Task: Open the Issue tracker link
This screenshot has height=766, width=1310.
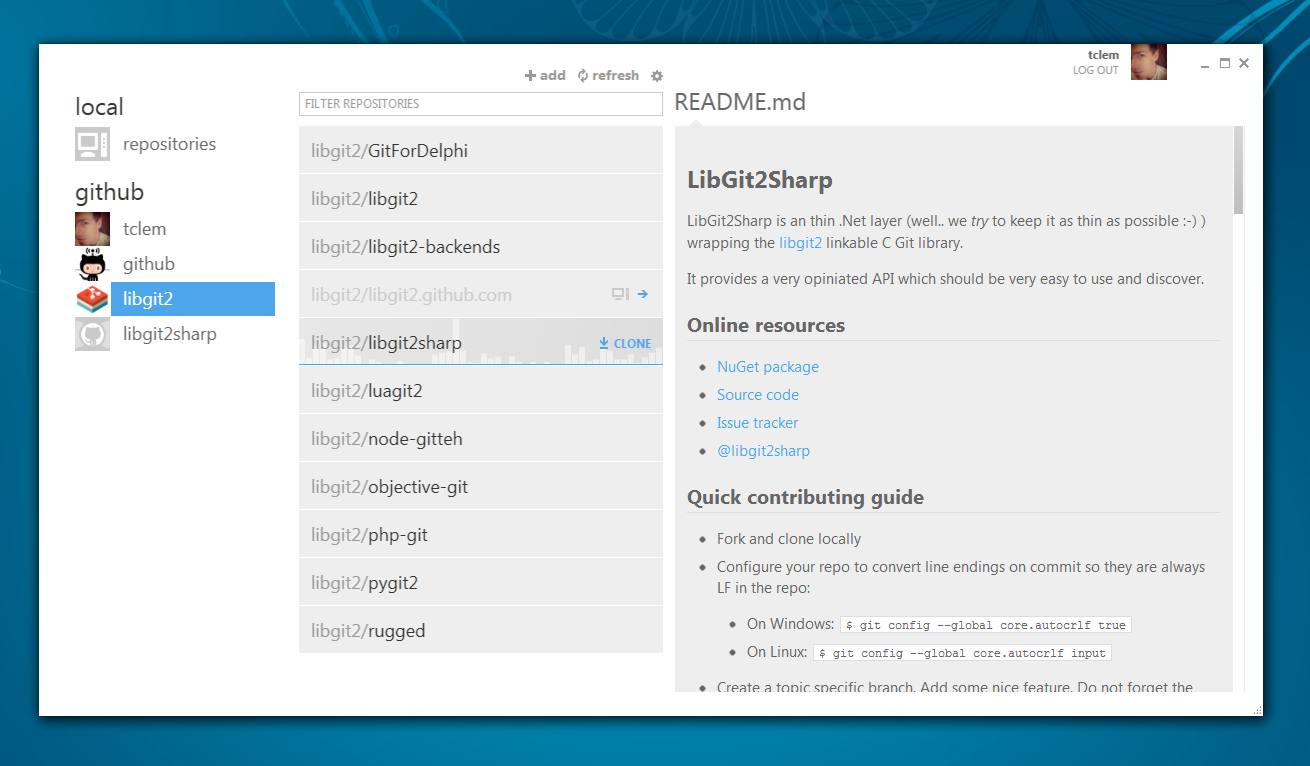Action: point(757,423)
